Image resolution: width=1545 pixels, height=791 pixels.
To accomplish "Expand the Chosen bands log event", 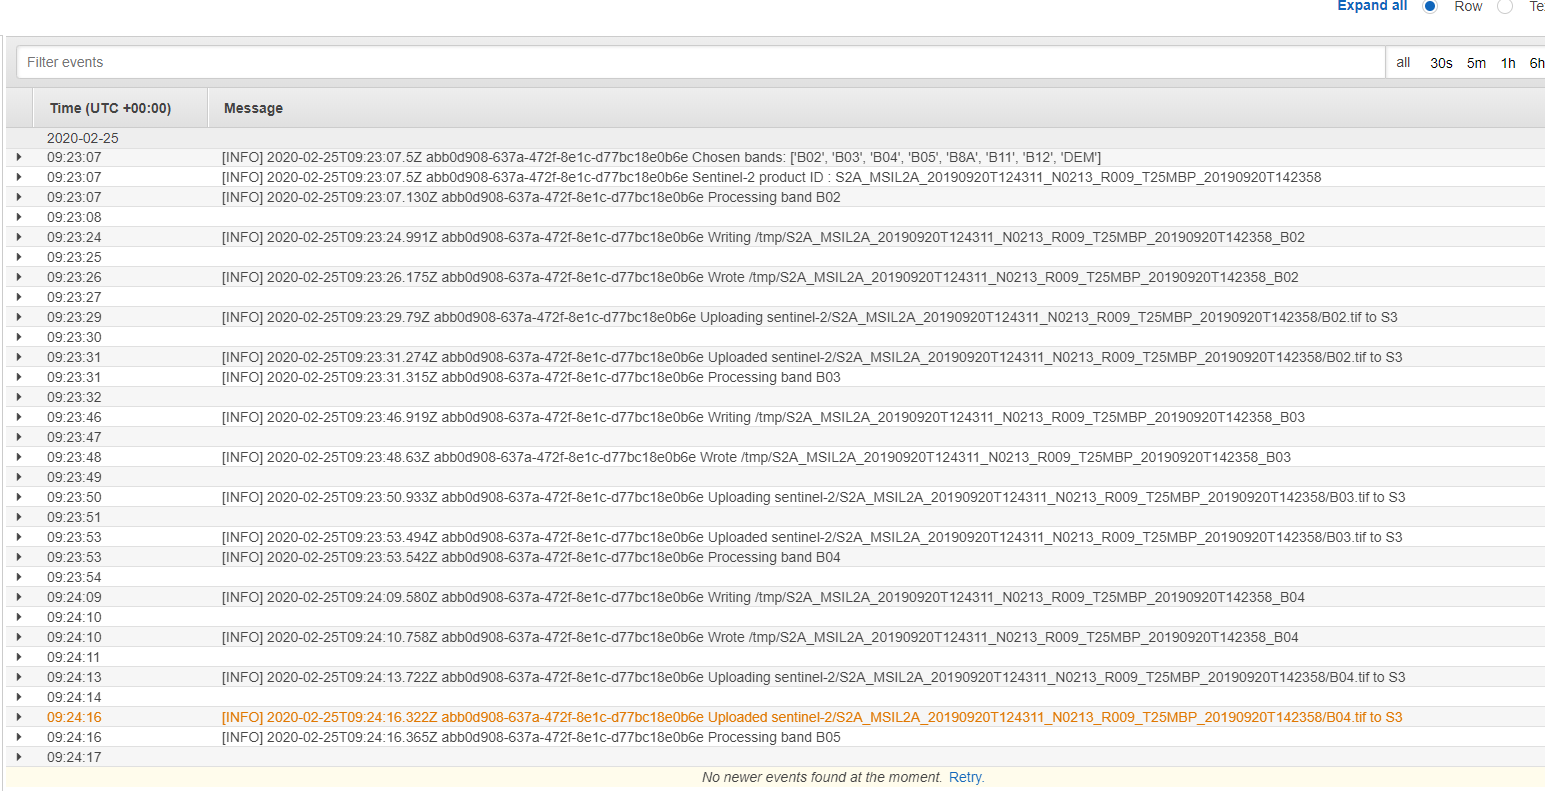I will (19, 157).
